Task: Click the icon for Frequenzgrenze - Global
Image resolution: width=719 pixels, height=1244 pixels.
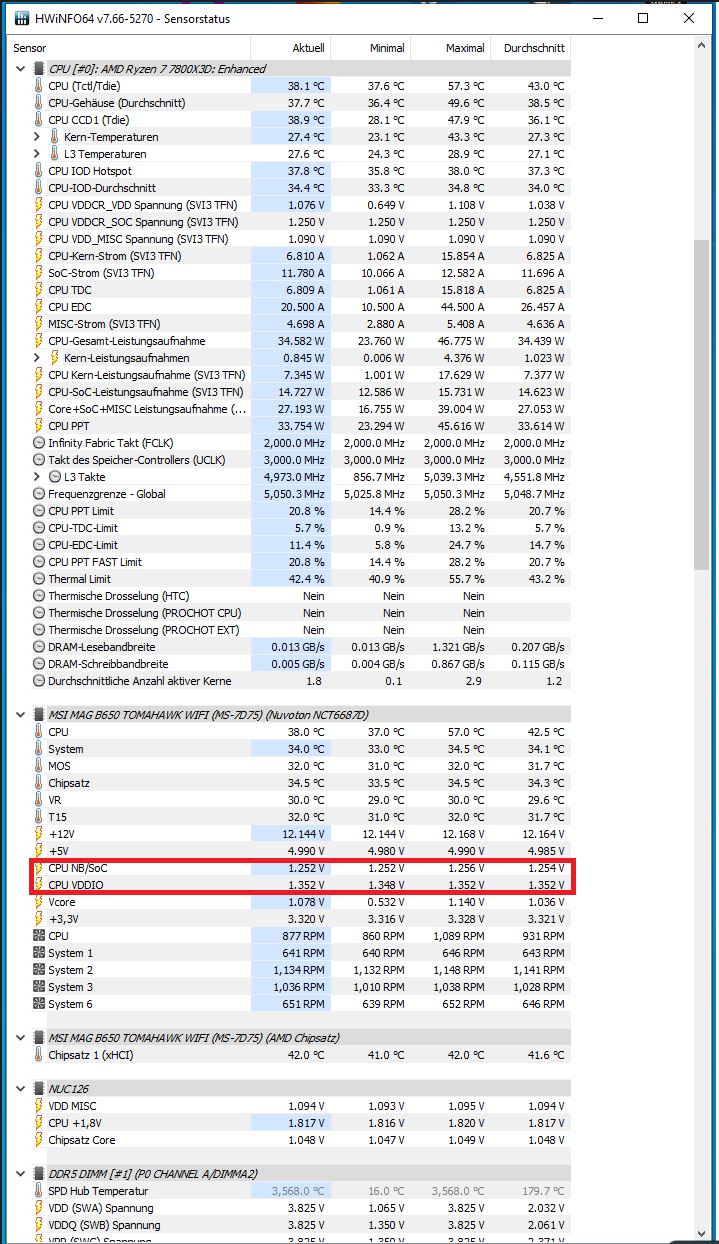Action: (39, 494)
